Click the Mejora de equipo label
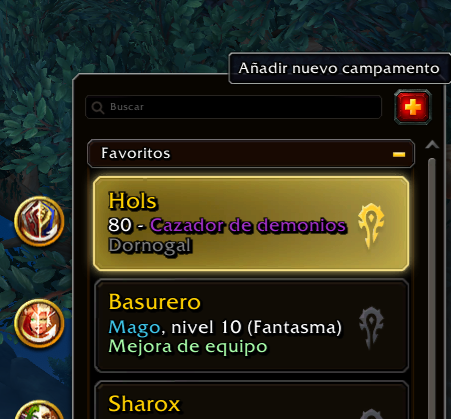Image resolution: width=451 pixels, height=419 pixels. coord(188,347)
